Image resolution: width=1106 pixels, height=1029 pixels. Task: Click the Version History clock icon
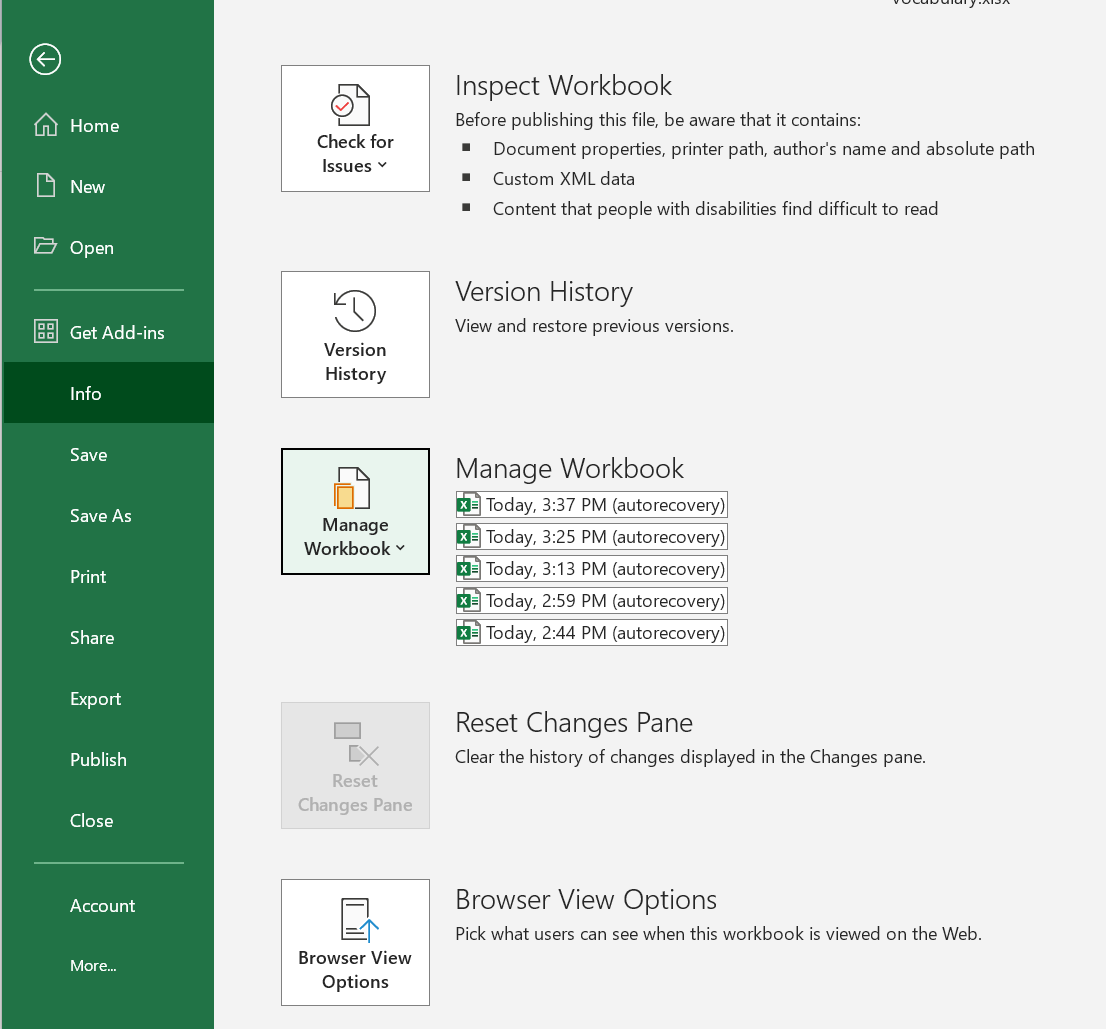tap(355, 310)
